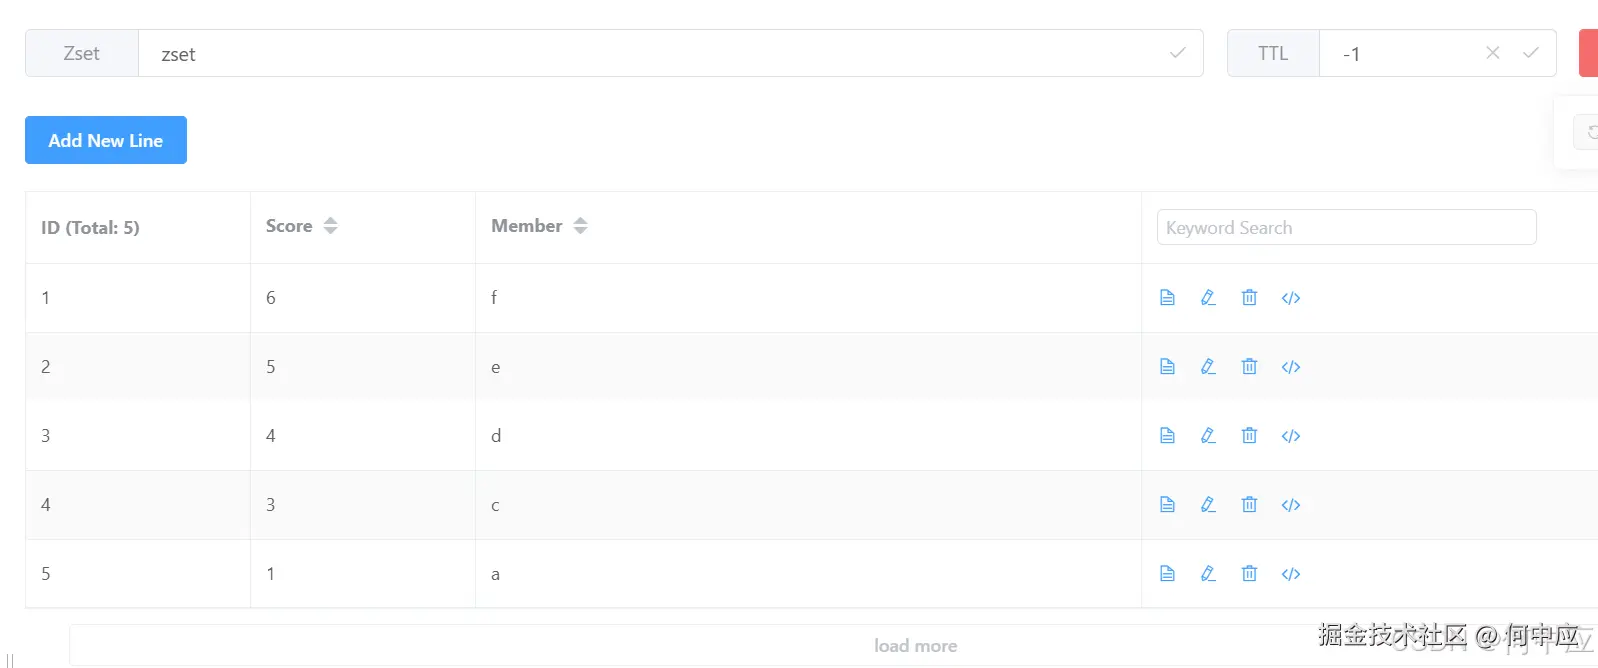Edit the row with member c
Image resolution: width=1598 pixels, height=668 pixels.
point(1208,505)
